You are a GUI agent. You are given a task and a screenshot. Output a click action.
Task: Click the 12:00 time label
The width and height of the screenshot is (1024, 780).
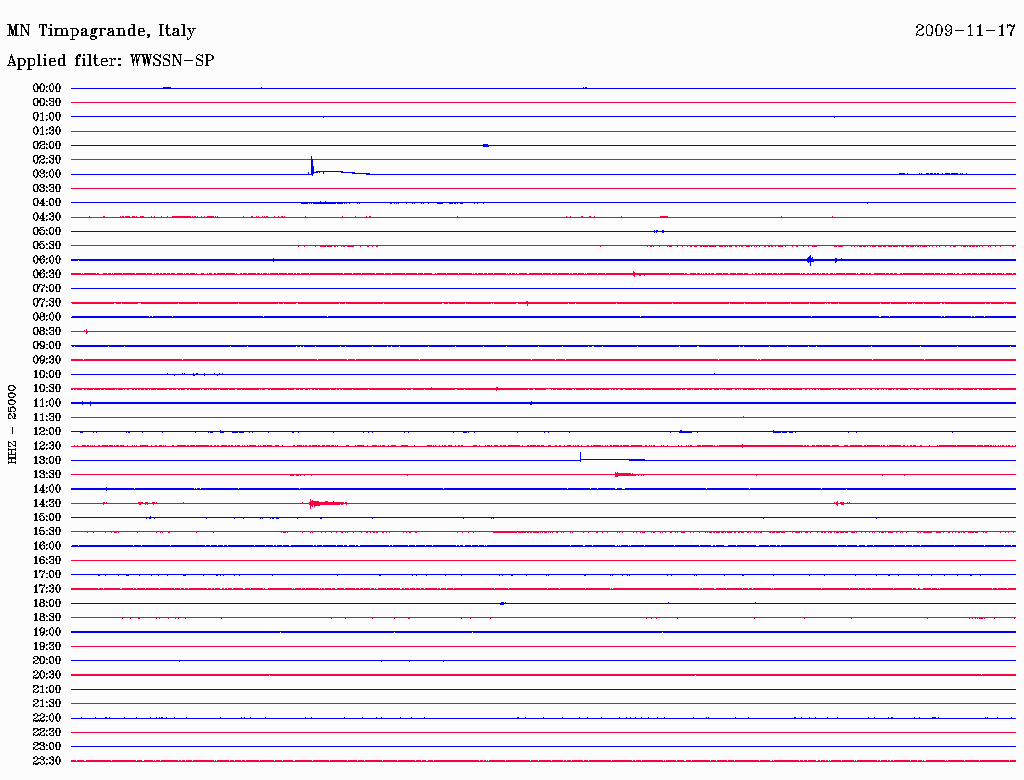(47, 431)
